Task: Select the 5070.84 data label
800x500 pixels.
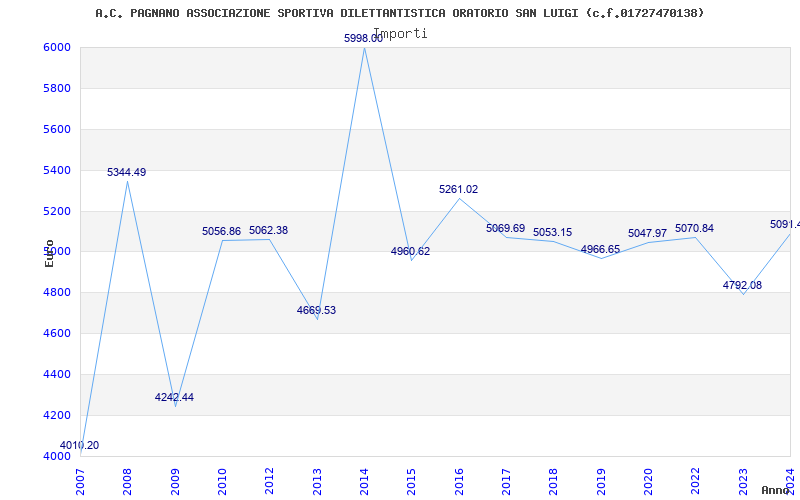Action: click(x=694, y=229)
